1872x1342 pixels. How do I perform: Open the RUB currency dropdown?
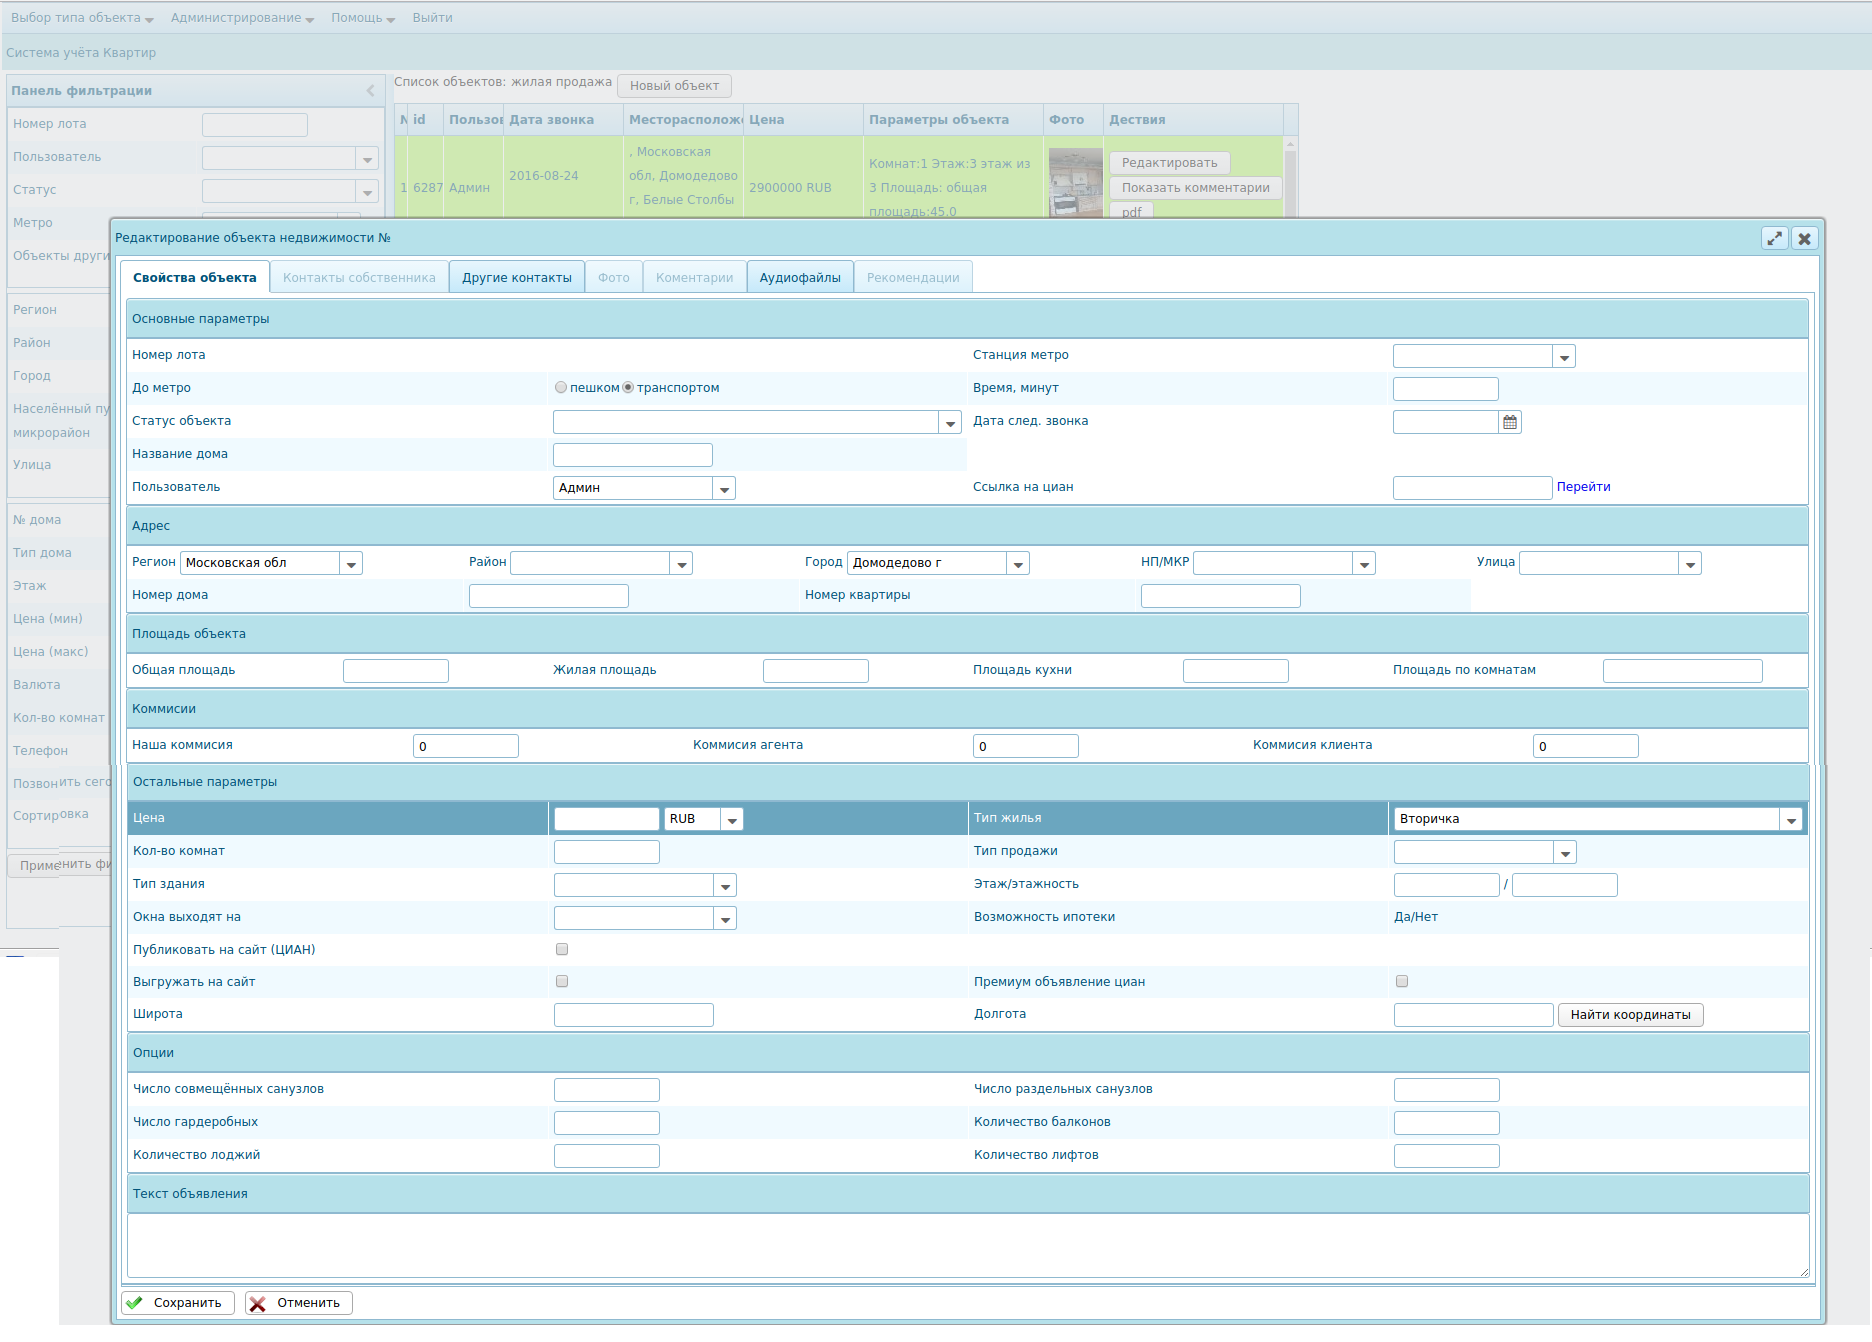pos(732,820)
